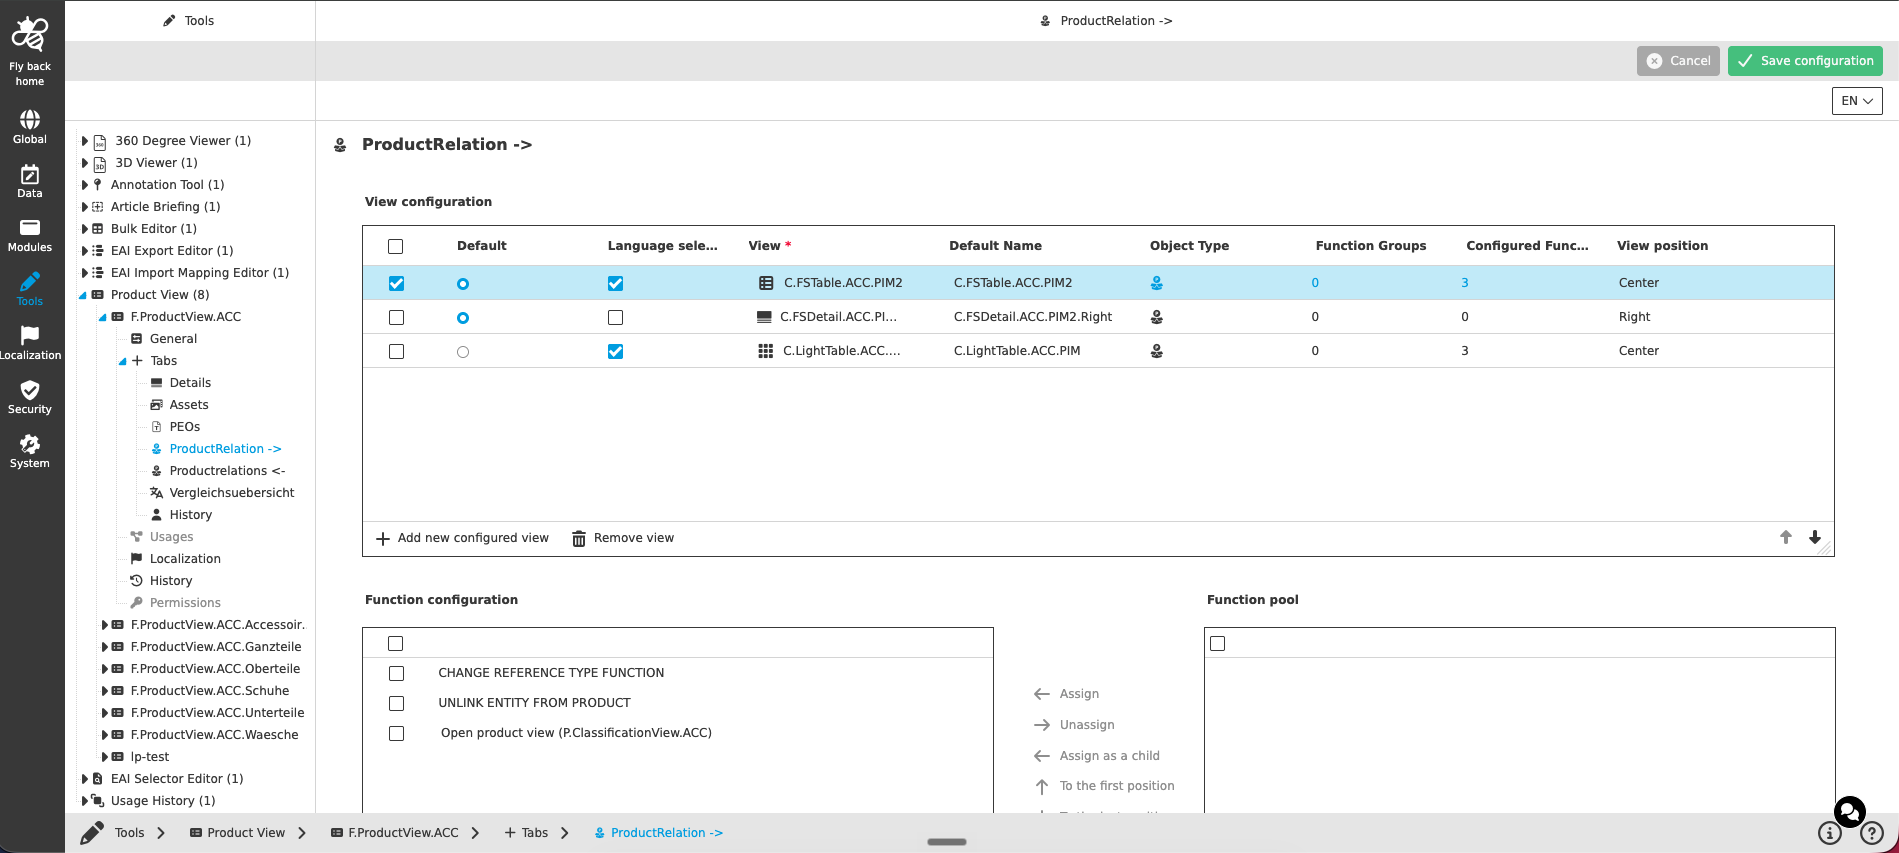Toggle the select-all checkbox in View configuration header
This screenshot has width=1899, height=853.
396,246
